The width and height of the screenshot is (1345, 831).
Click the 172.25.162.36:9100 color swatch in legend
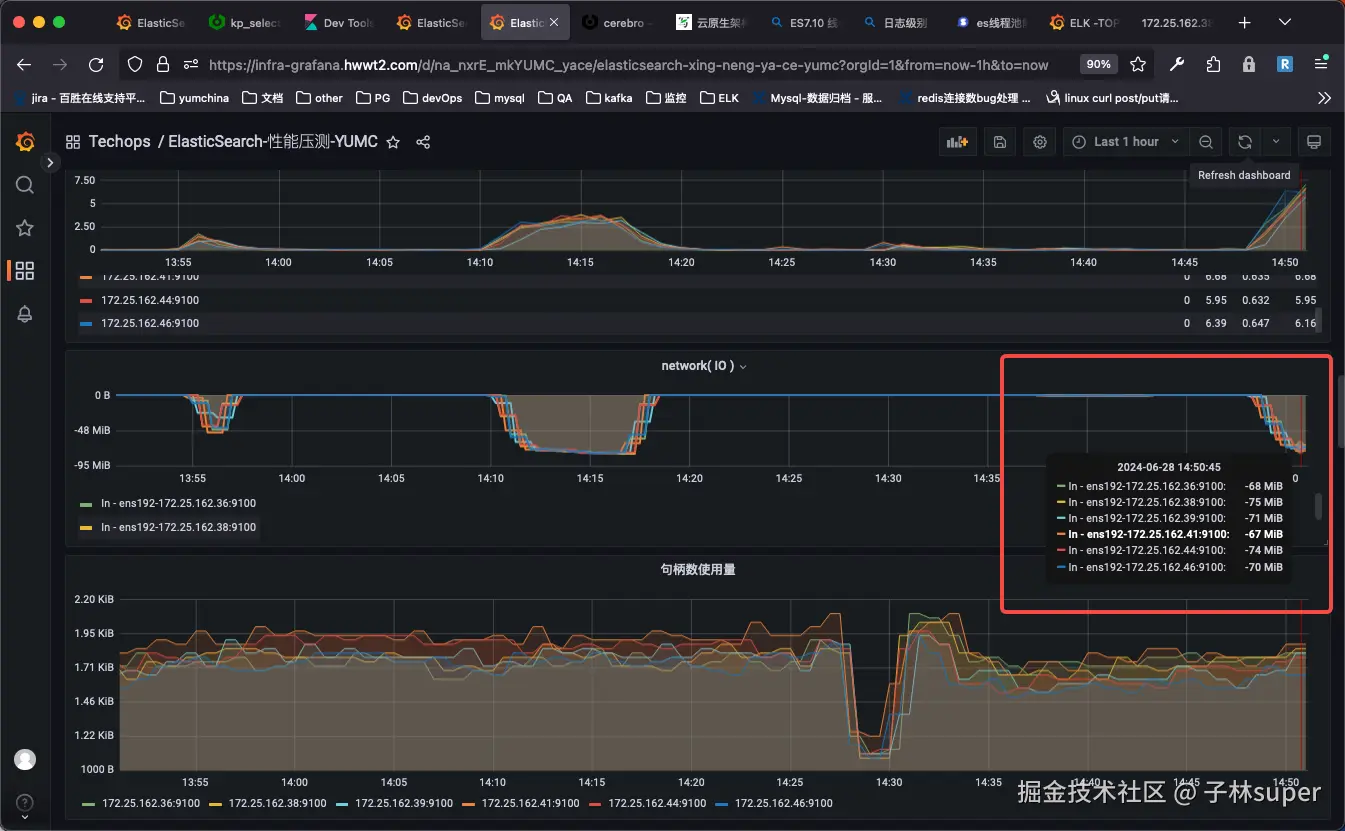click(87, 803)
